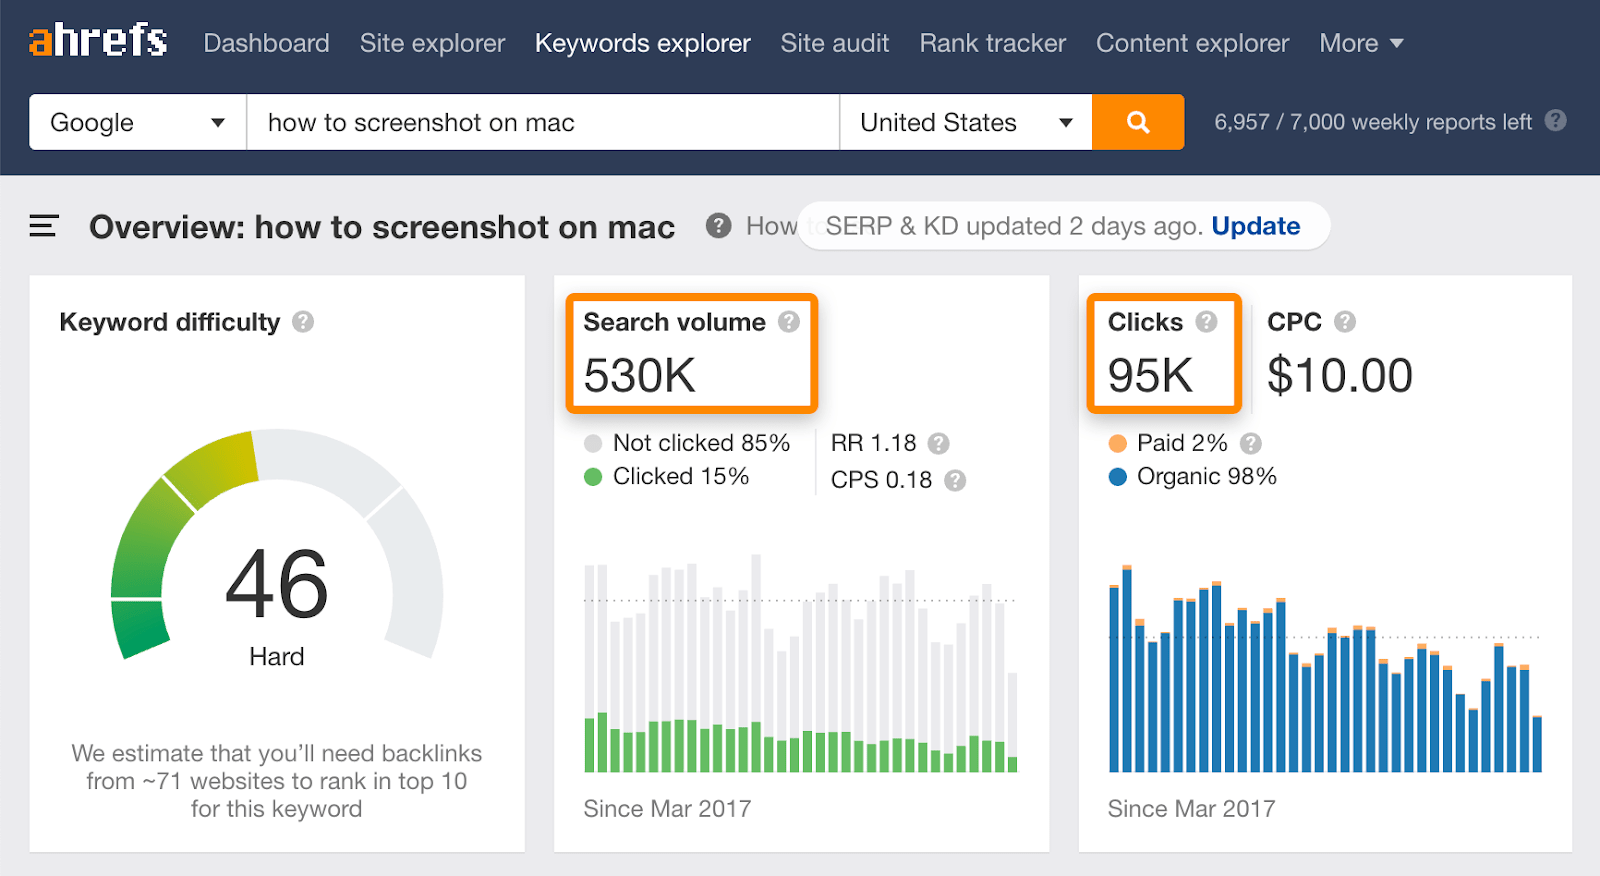Click the keyword search input field

tap(543, 122)
